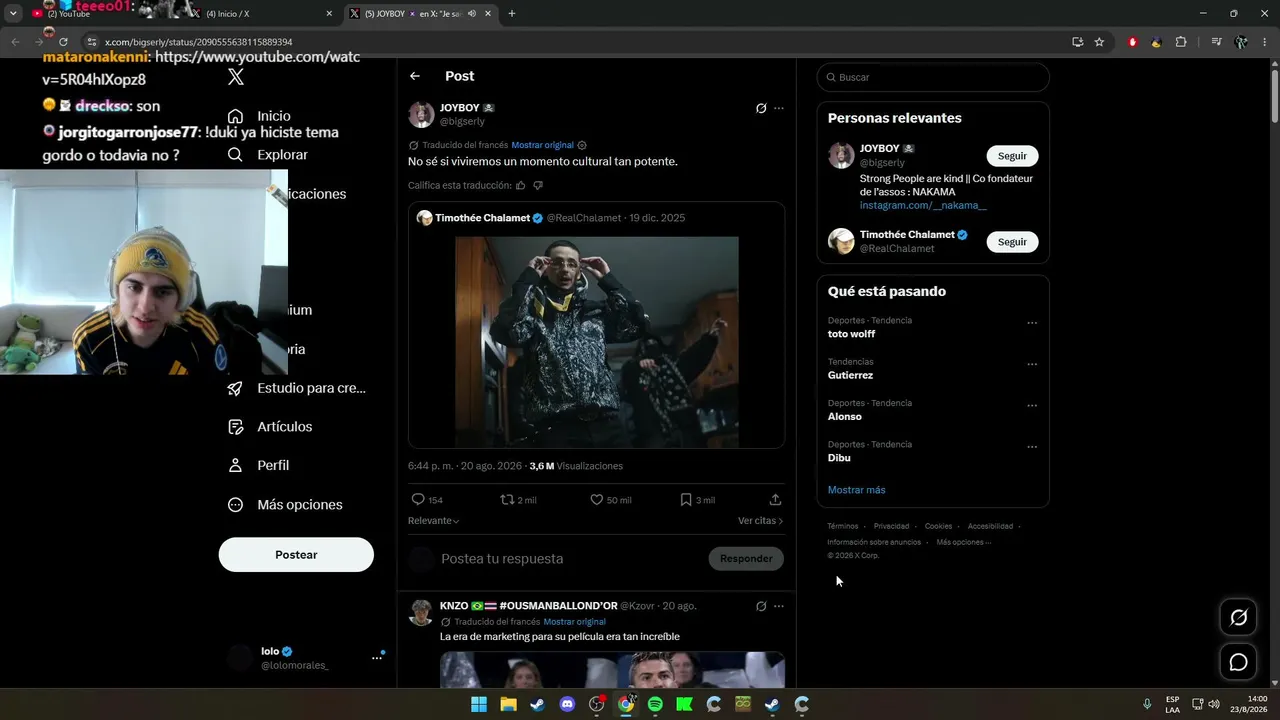Install app icon in address bar
This screenshot has height=720, width=1280.
coord(1077,42)
